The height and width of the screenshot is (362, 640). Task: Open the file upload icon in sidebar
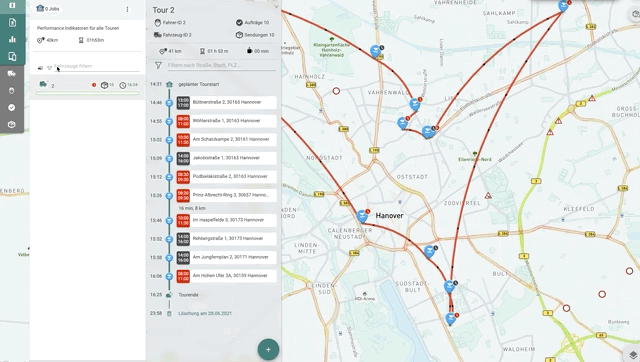[12, 22]
